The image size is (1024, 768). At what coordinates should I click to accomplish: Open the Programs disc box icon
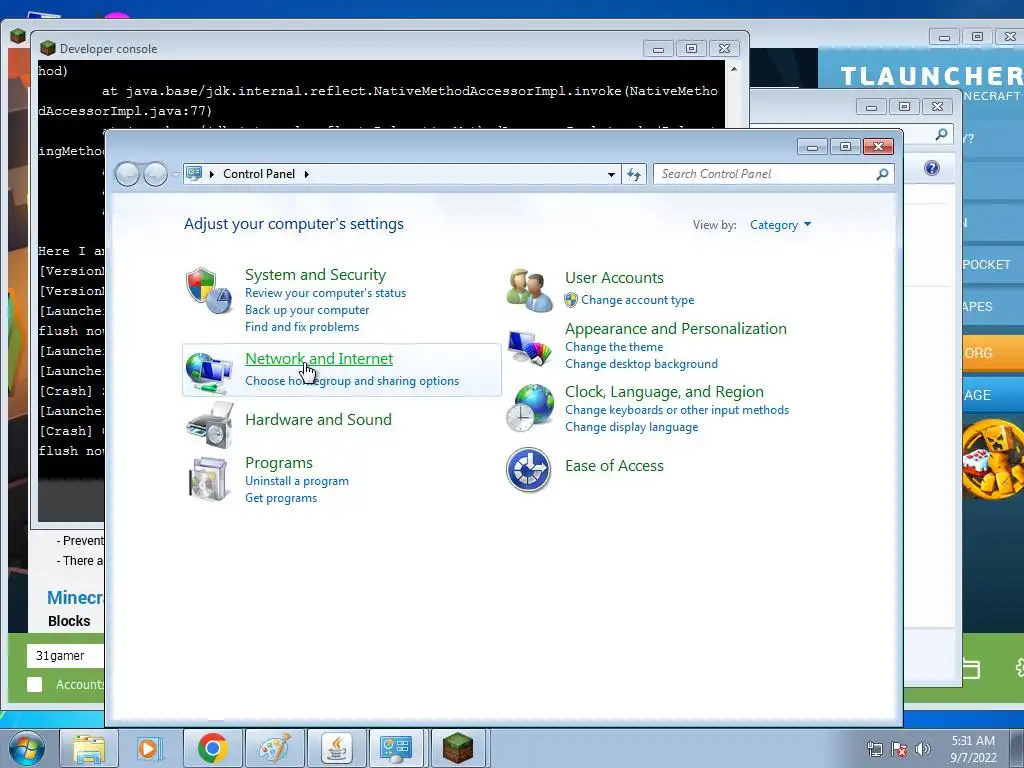pos(208,479)
